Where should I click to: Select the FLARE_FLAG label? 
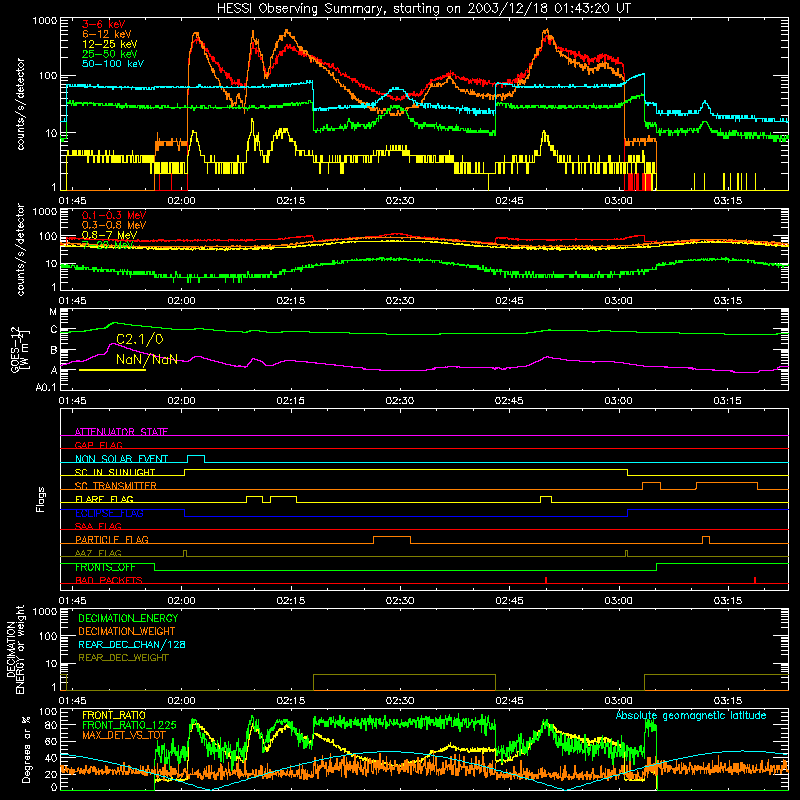(104, 499)
